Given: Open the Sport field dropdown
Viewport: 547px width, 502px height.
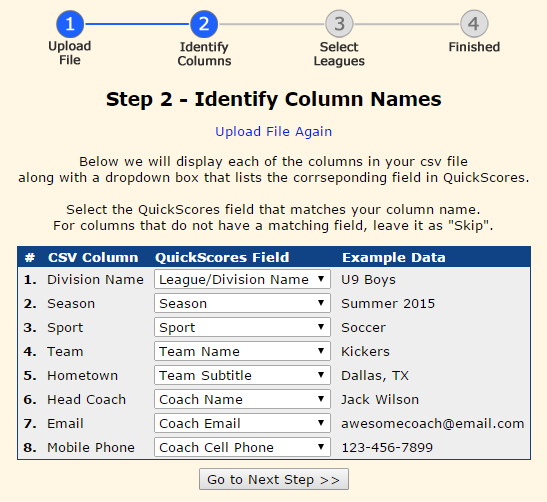Looking at the screenshot, I should [242, 327].
